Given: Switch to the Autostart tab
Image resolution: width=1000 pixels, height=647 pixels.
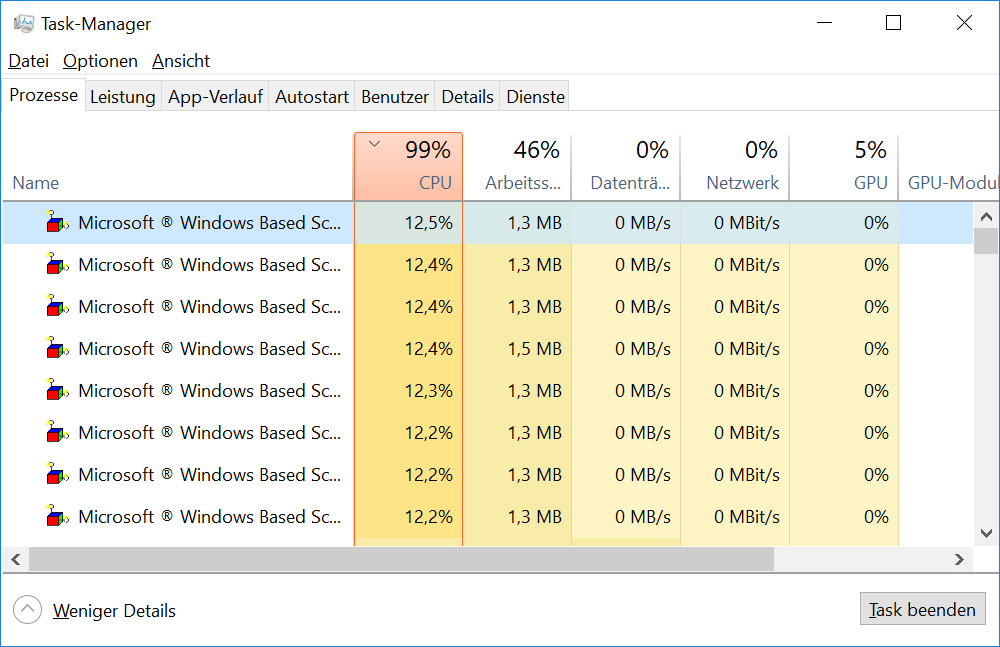Looking at the screenshot, I should click(312, 97).
